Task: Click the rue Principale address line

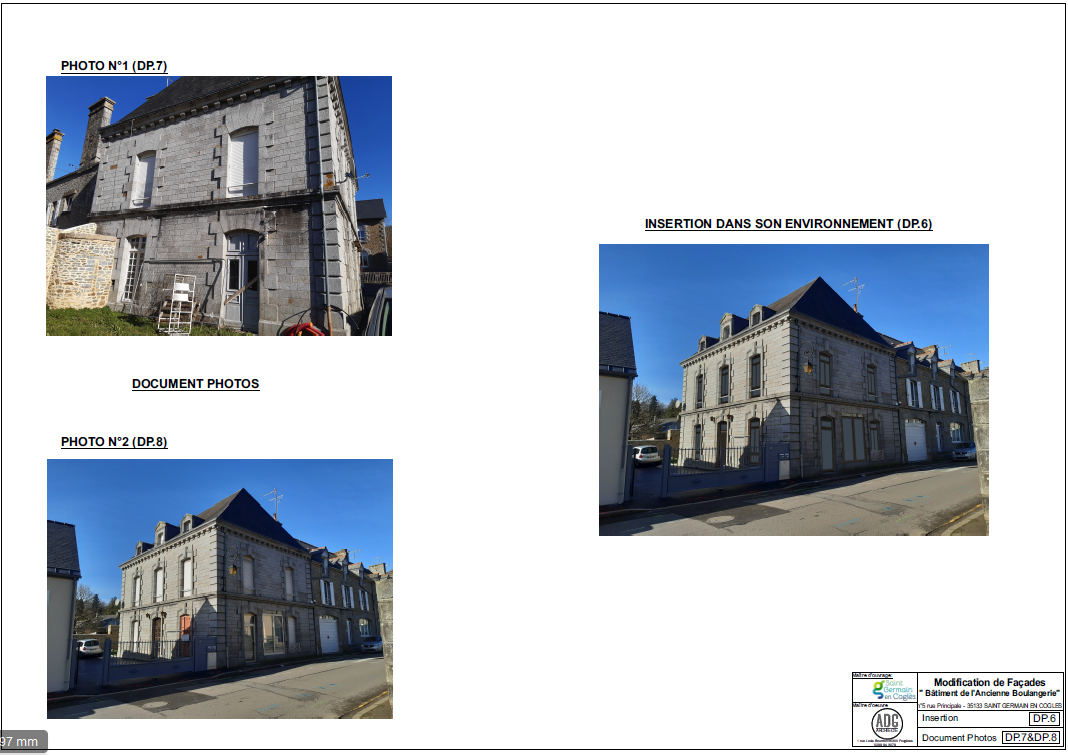Action: (989, 706)
